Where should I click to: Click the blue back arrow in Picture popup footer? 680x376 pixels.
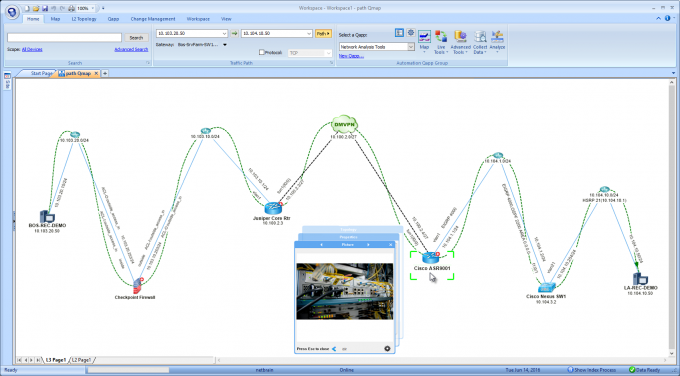[334, 349]
